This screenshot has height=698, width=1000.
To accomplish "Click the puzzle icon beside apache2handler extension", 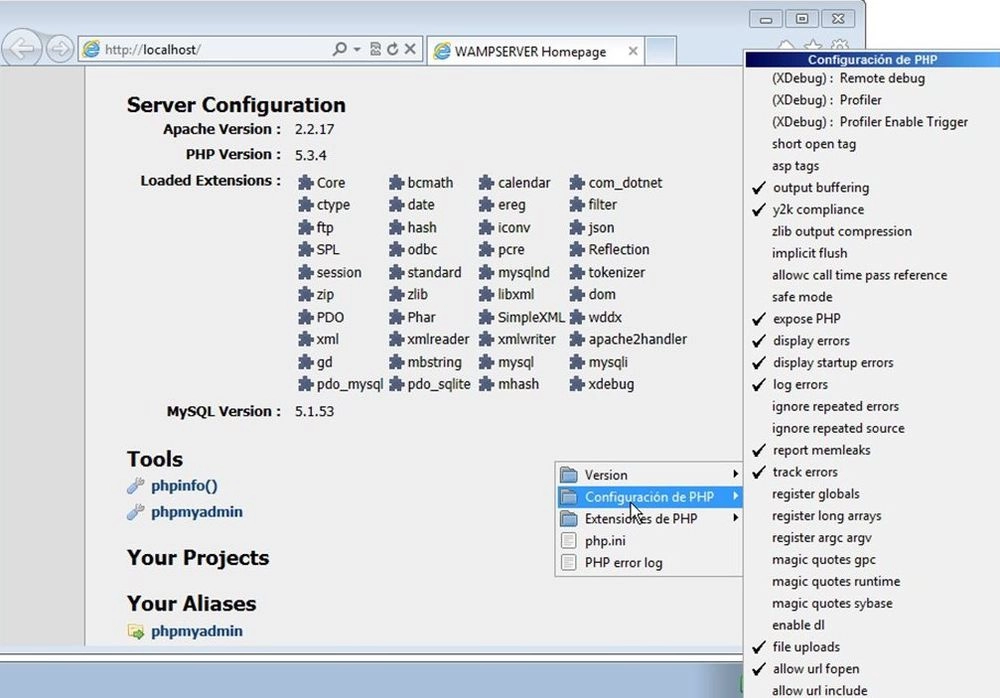I will coord(577,339).
